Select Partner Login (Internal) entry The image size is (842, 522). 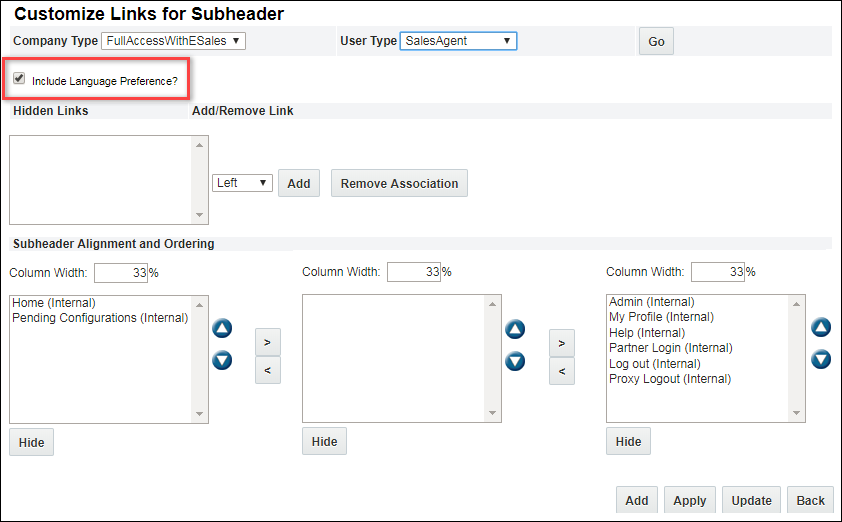coord(671,347)
